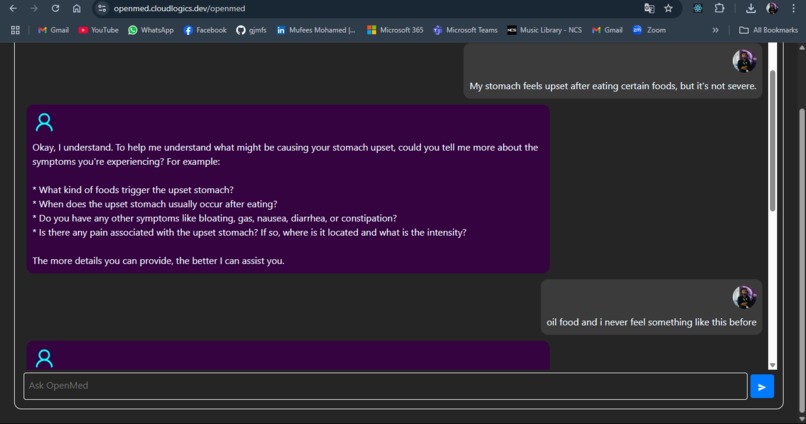This screenshot has height=424, width=806.
Task: Focus the Ask OpenMed input field
Action: (x=386, y=386)
